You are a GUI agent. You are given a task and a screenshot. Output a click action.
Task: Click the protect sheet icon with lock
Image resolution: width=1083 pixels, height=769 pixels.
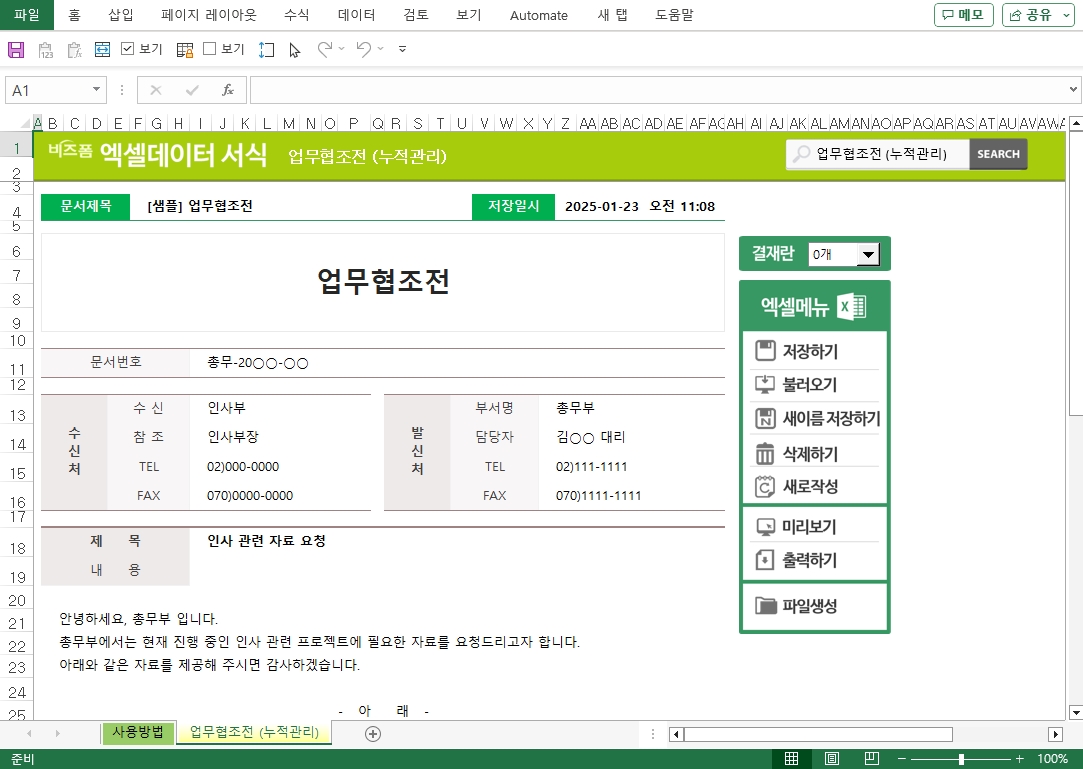coord(185,49)
